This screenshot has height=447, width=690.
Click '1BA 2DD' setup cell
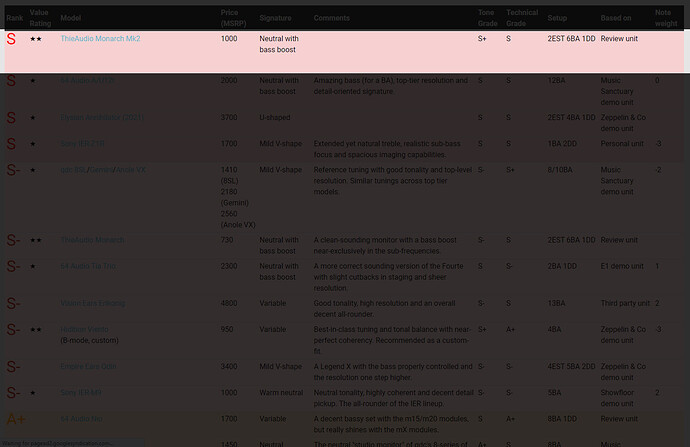pyautogui.click(x=562, y=144)
